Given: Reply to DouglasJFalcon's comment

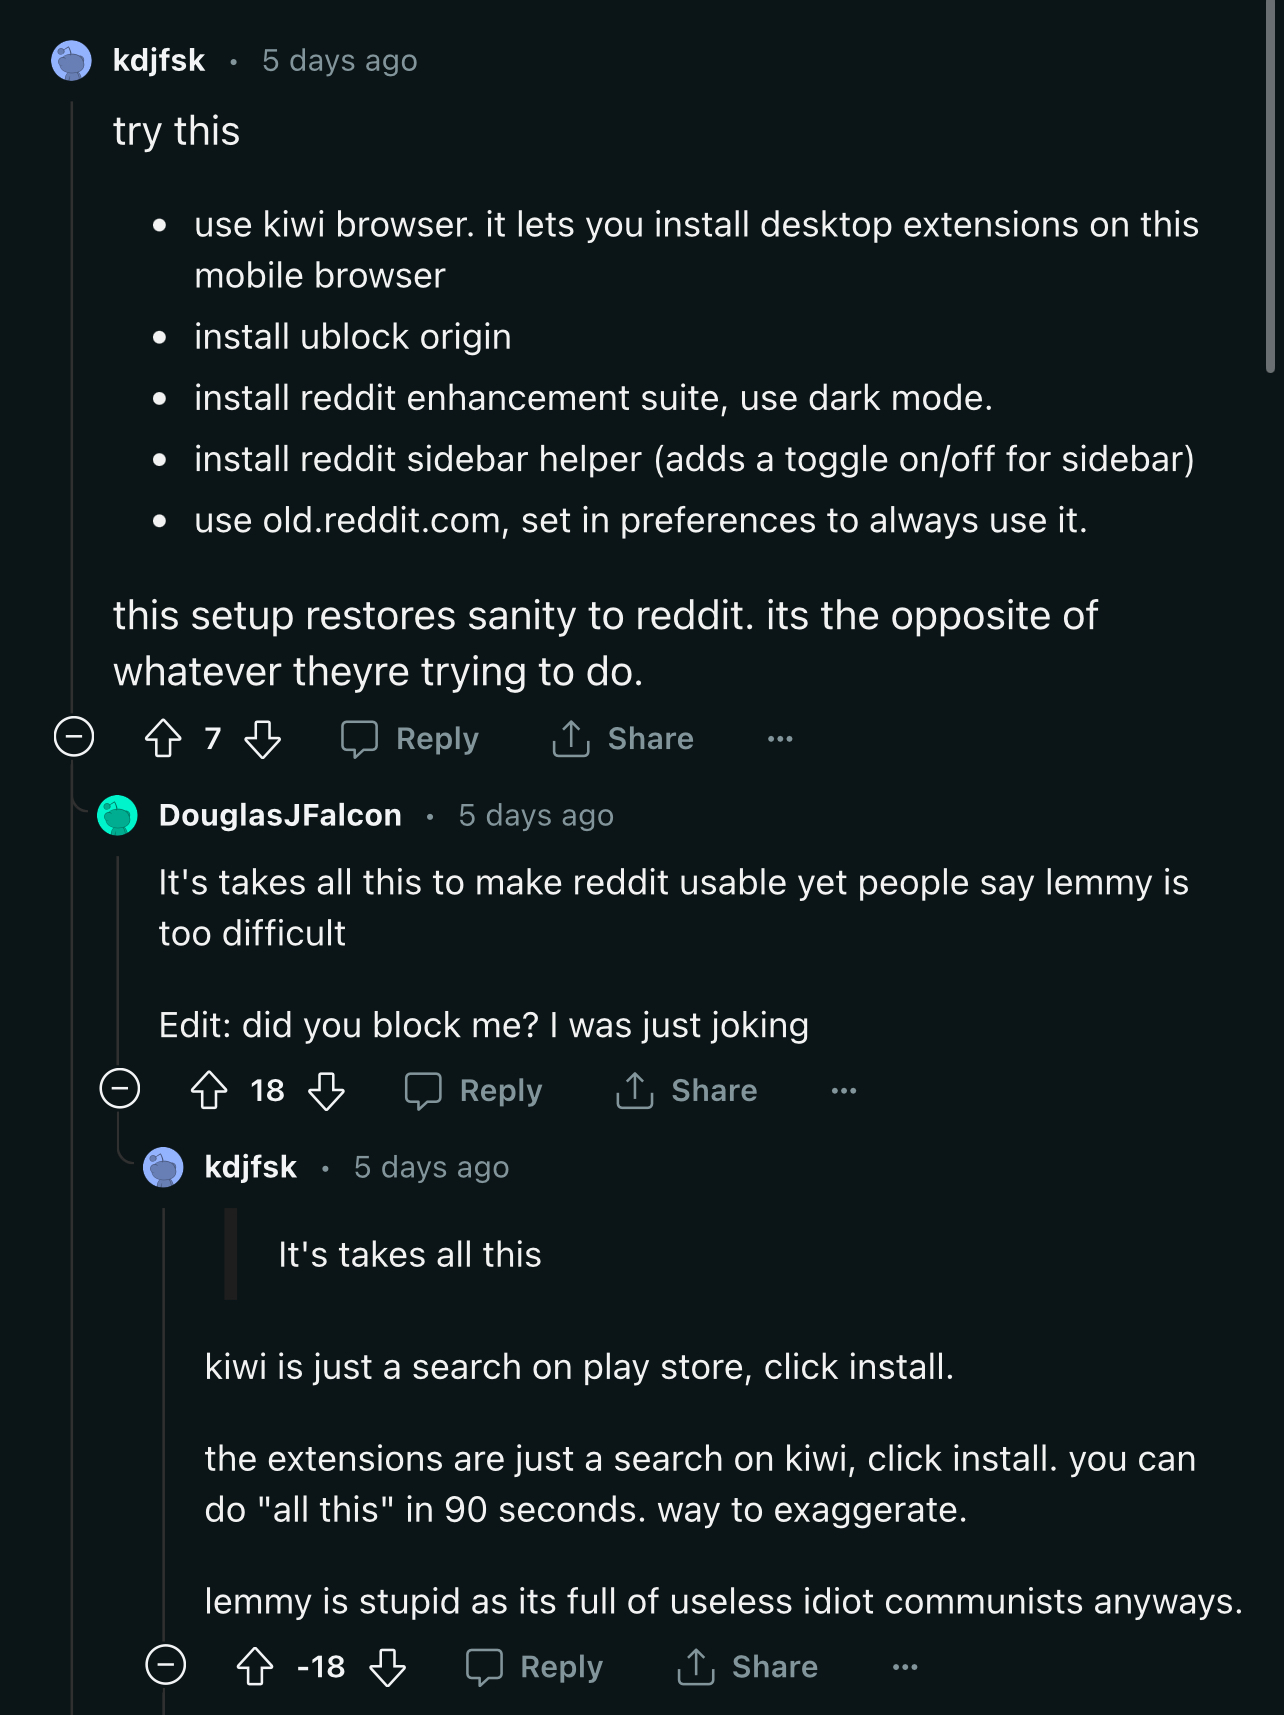Looking at the screenshot, I should coord(474,1090).
